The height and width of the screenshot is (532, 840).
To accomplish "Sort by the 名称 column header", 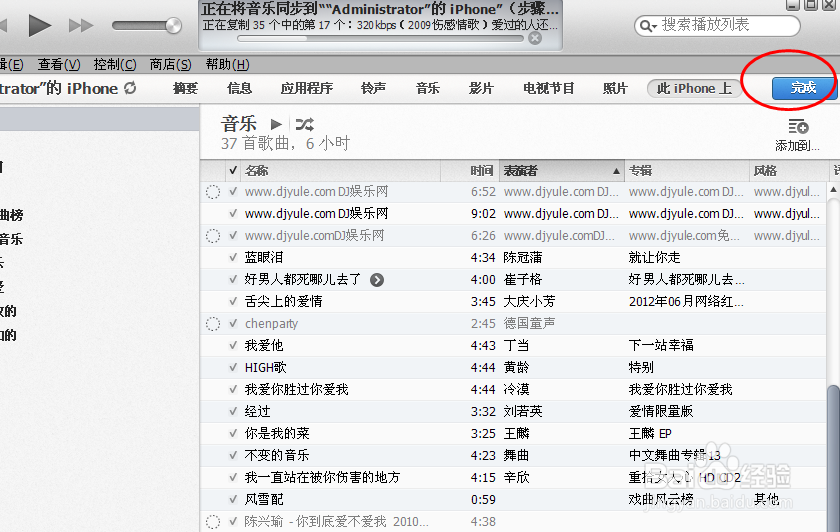I will point(342,170).
